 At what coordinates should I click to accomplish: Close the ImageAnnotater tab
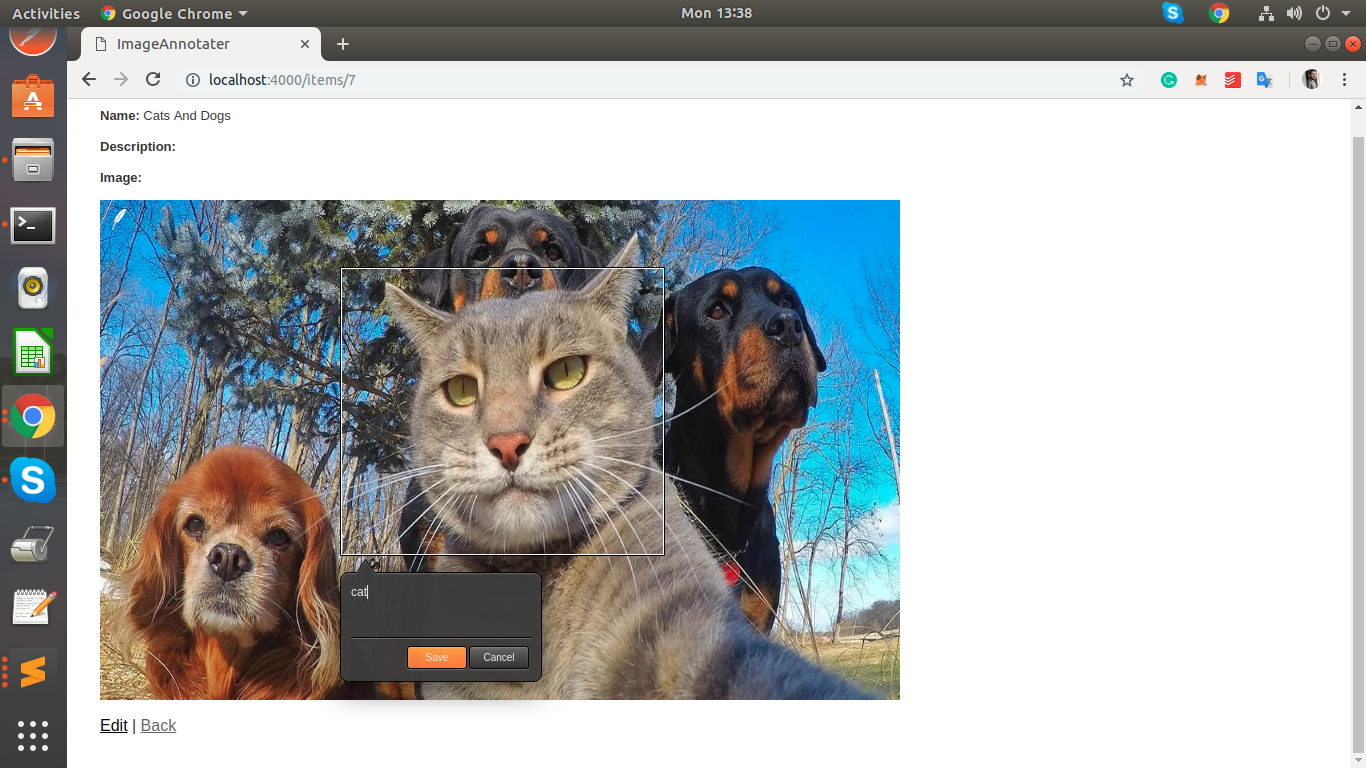[x=306, y=44]
